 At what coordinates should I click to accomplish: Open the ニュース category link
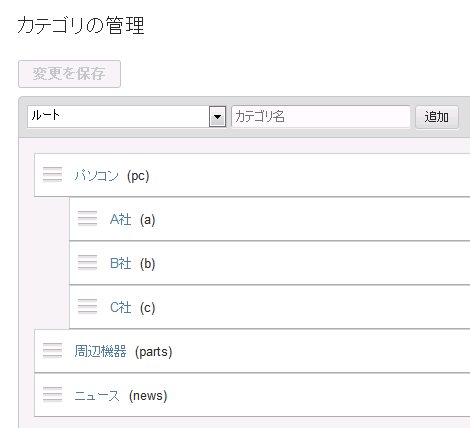(x=97, y=396)
